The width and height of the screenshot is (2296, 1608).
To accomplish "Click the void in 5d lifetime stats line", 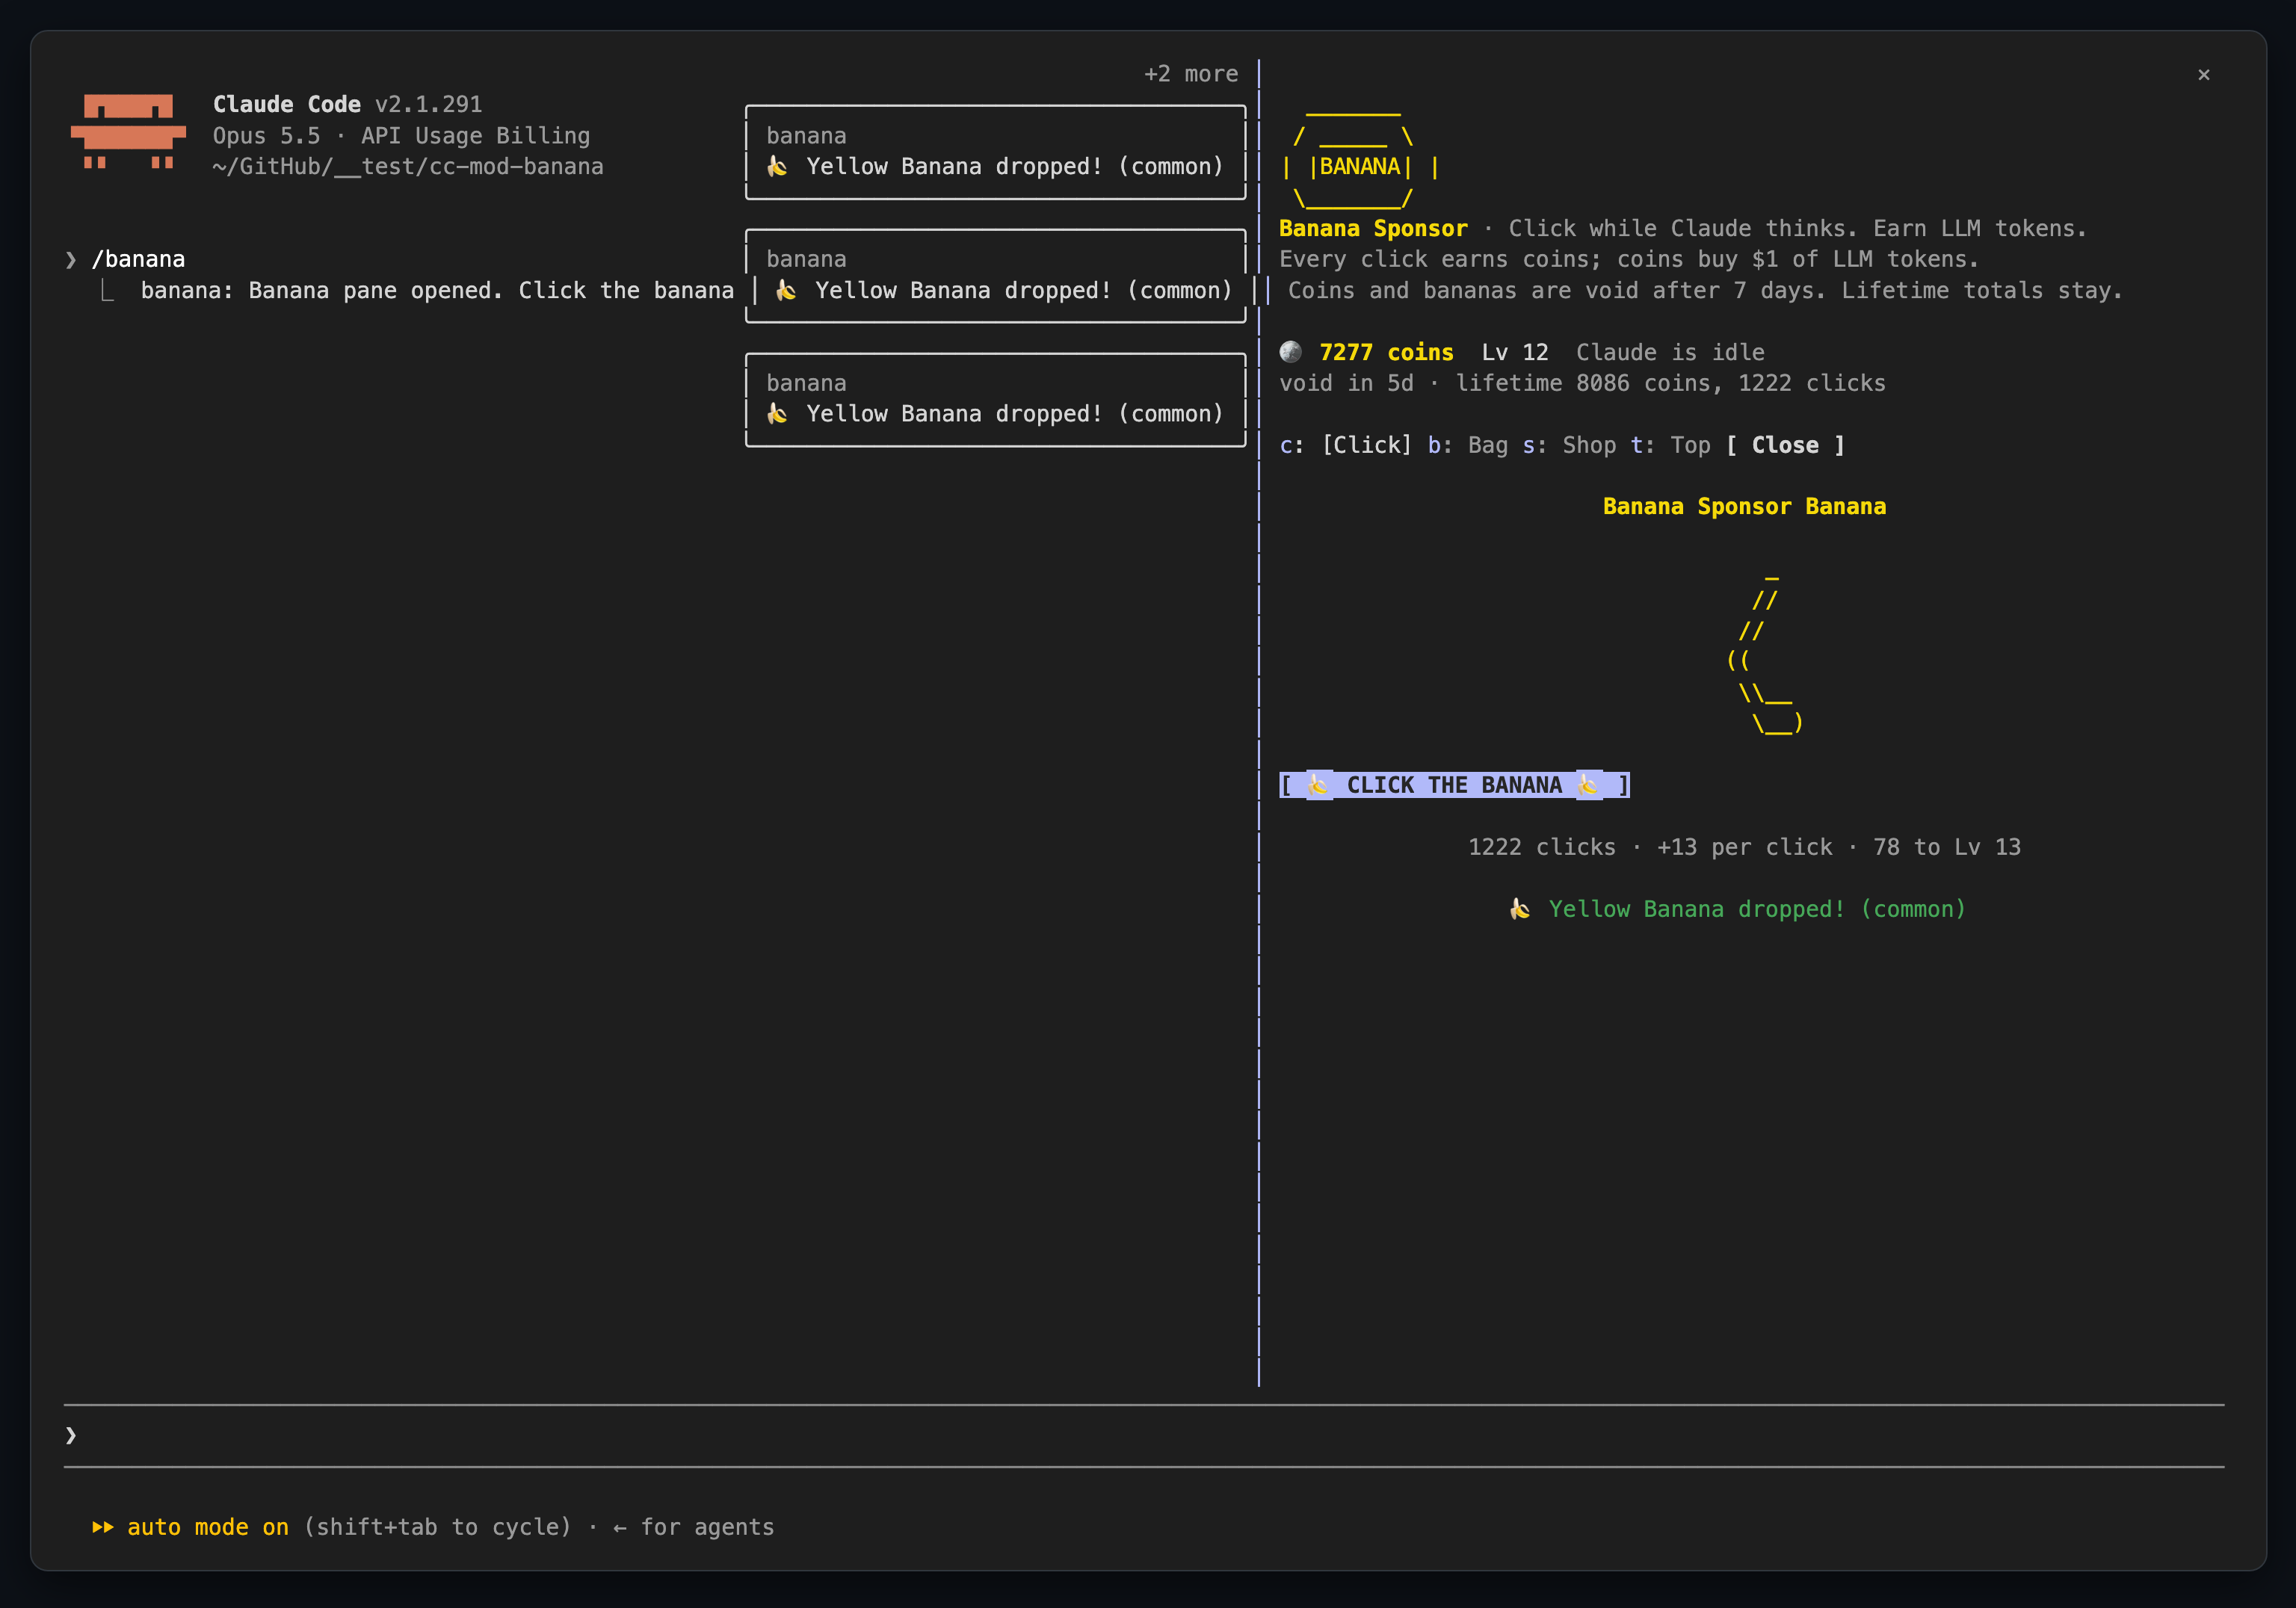I will click(1582, 383).
